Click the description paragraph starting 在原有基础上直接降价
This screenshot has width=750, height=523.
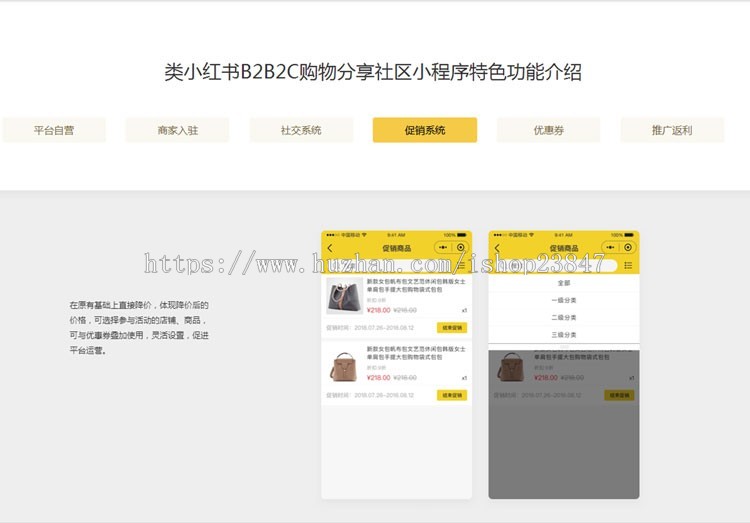point(139,328)
